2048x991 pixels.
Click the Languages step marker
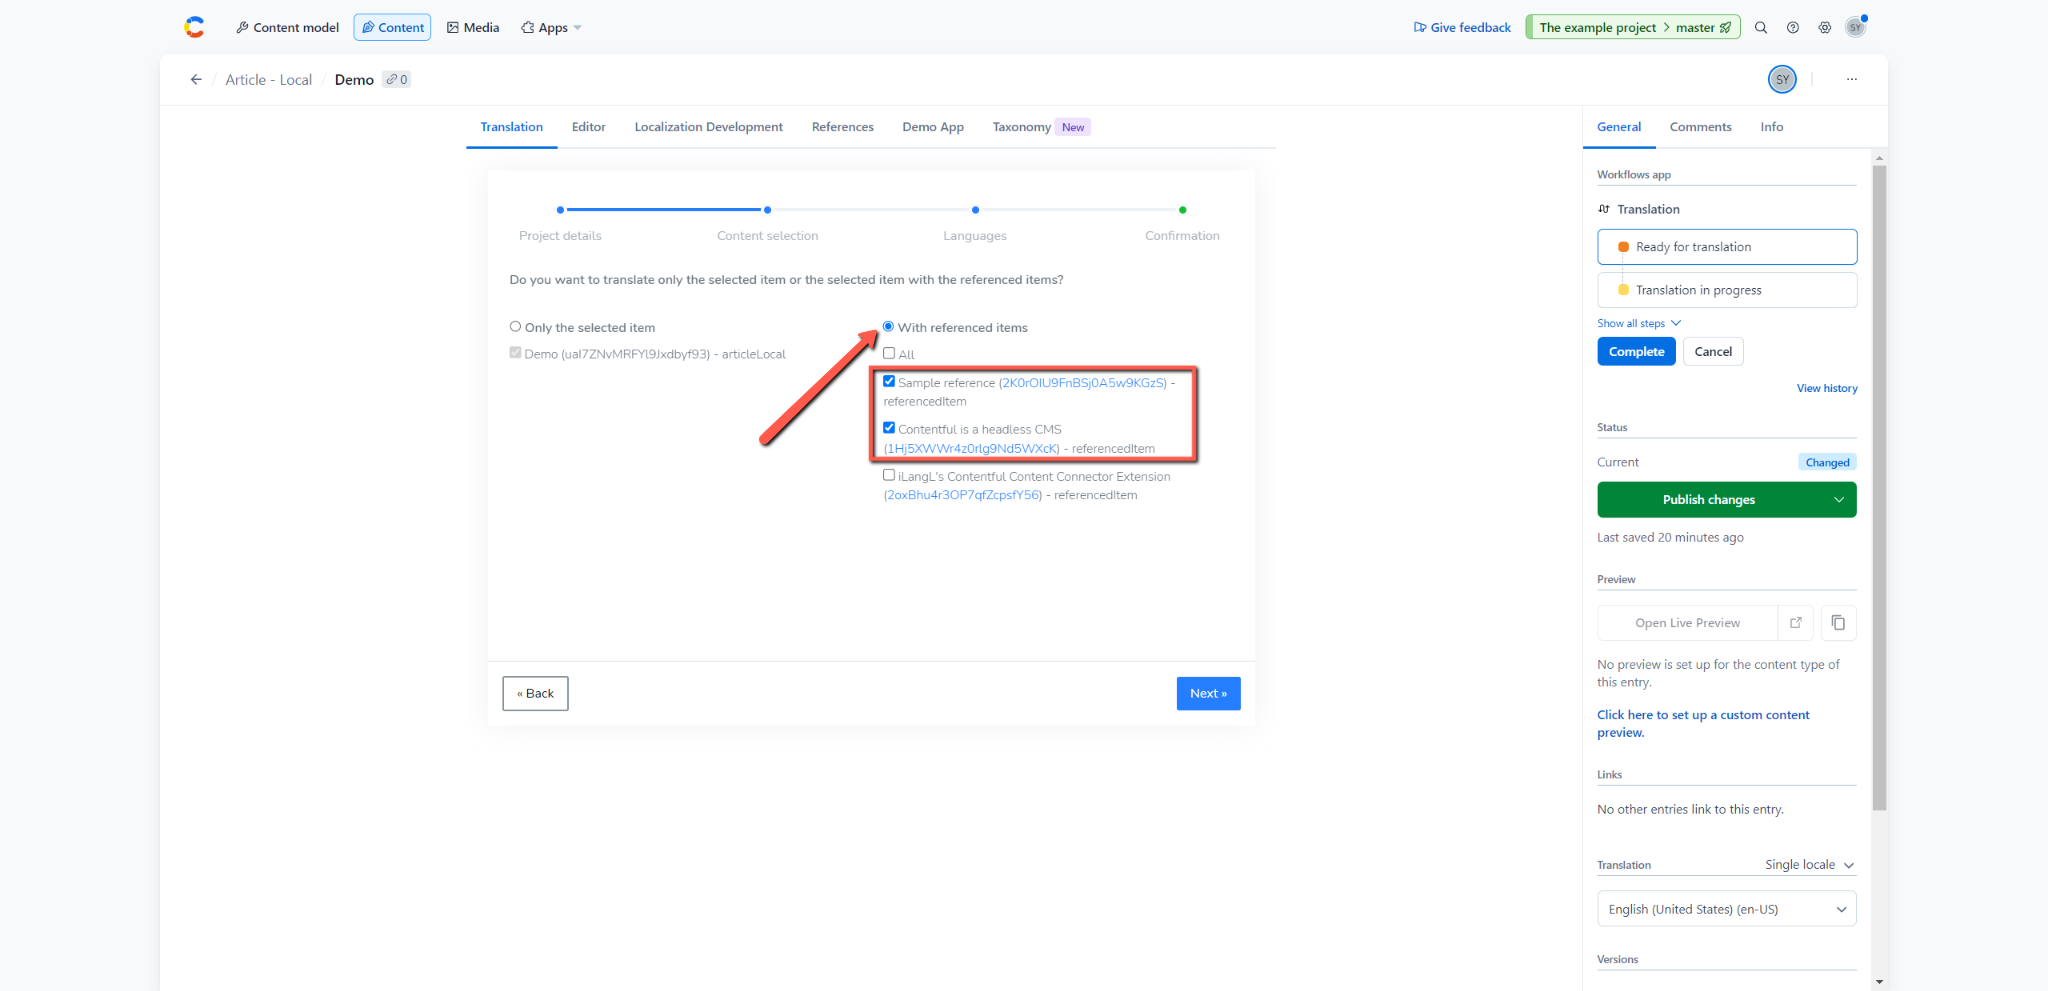point(975,210)
